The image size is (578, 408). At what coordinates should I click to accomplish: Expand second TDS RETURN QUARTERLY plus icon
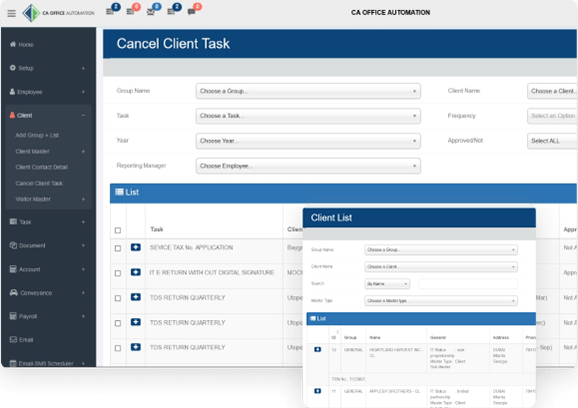[136, 322]
